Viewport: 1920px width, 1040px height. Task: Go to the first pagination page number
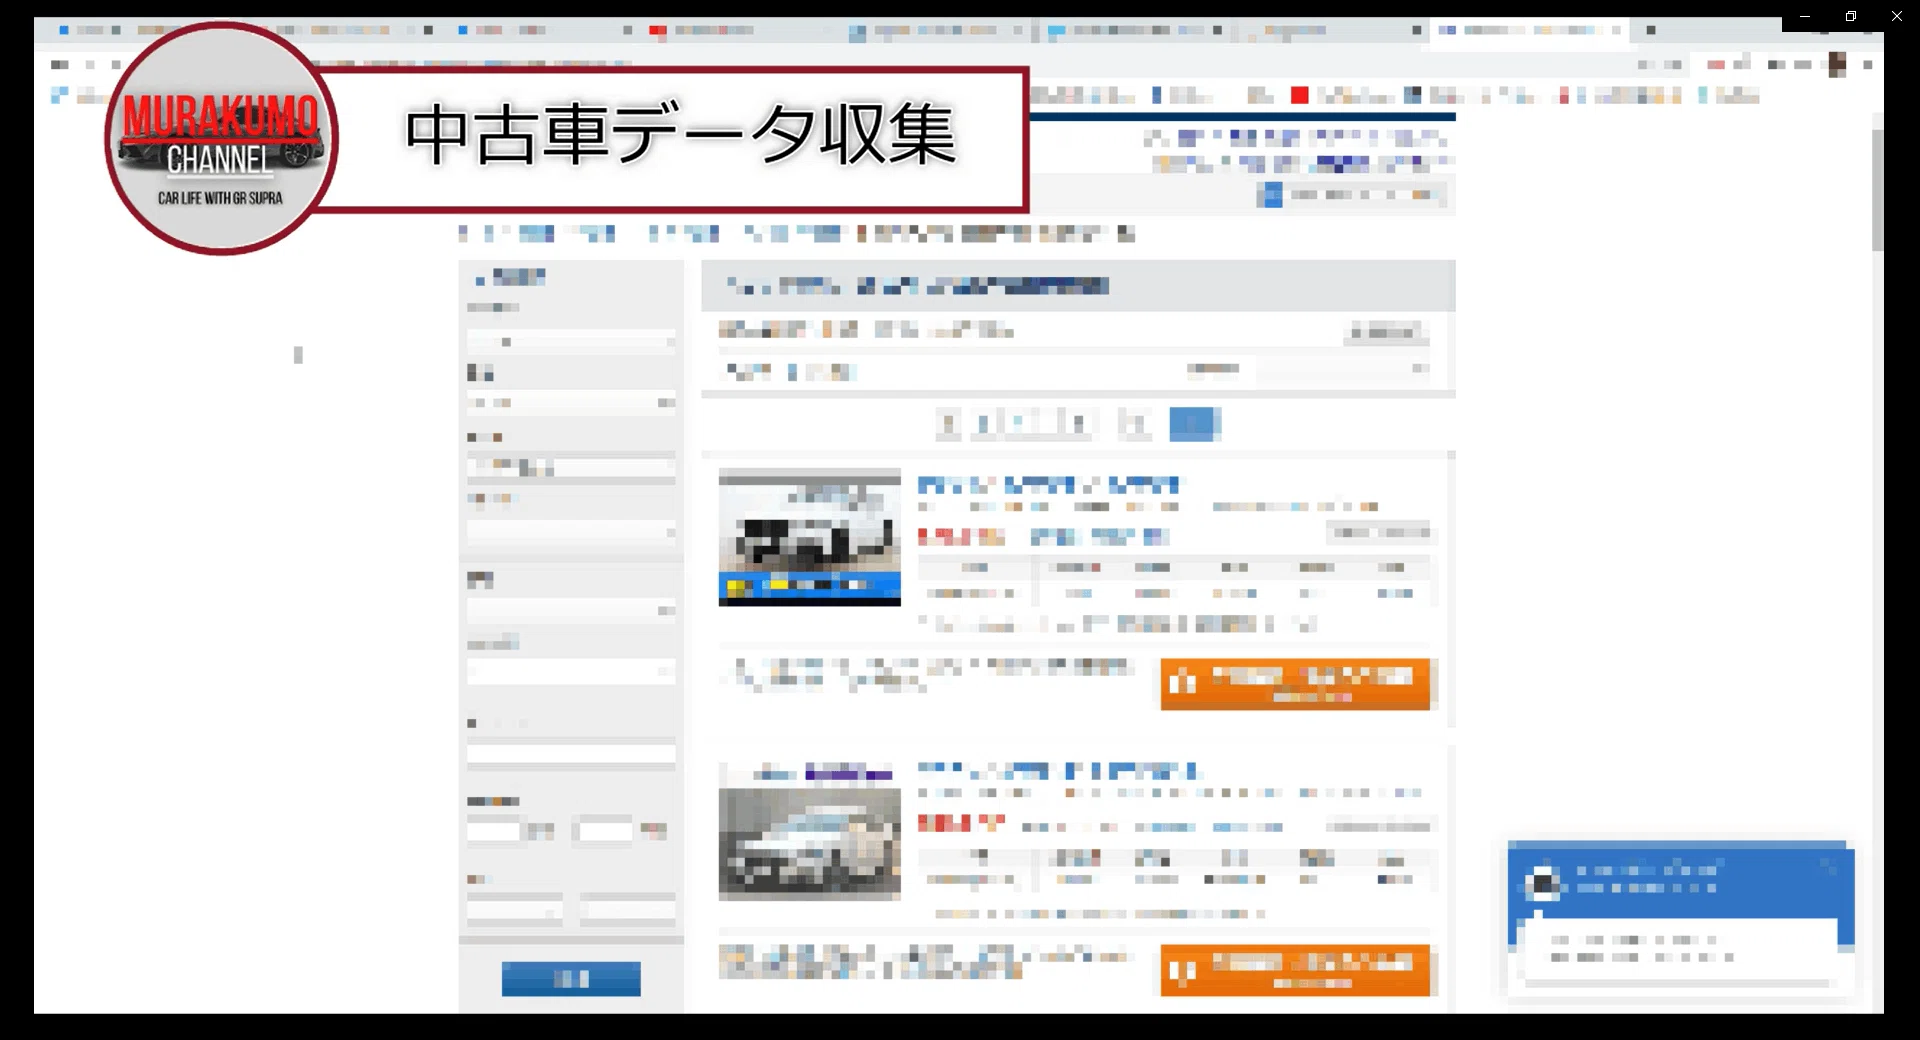(948, 424)
